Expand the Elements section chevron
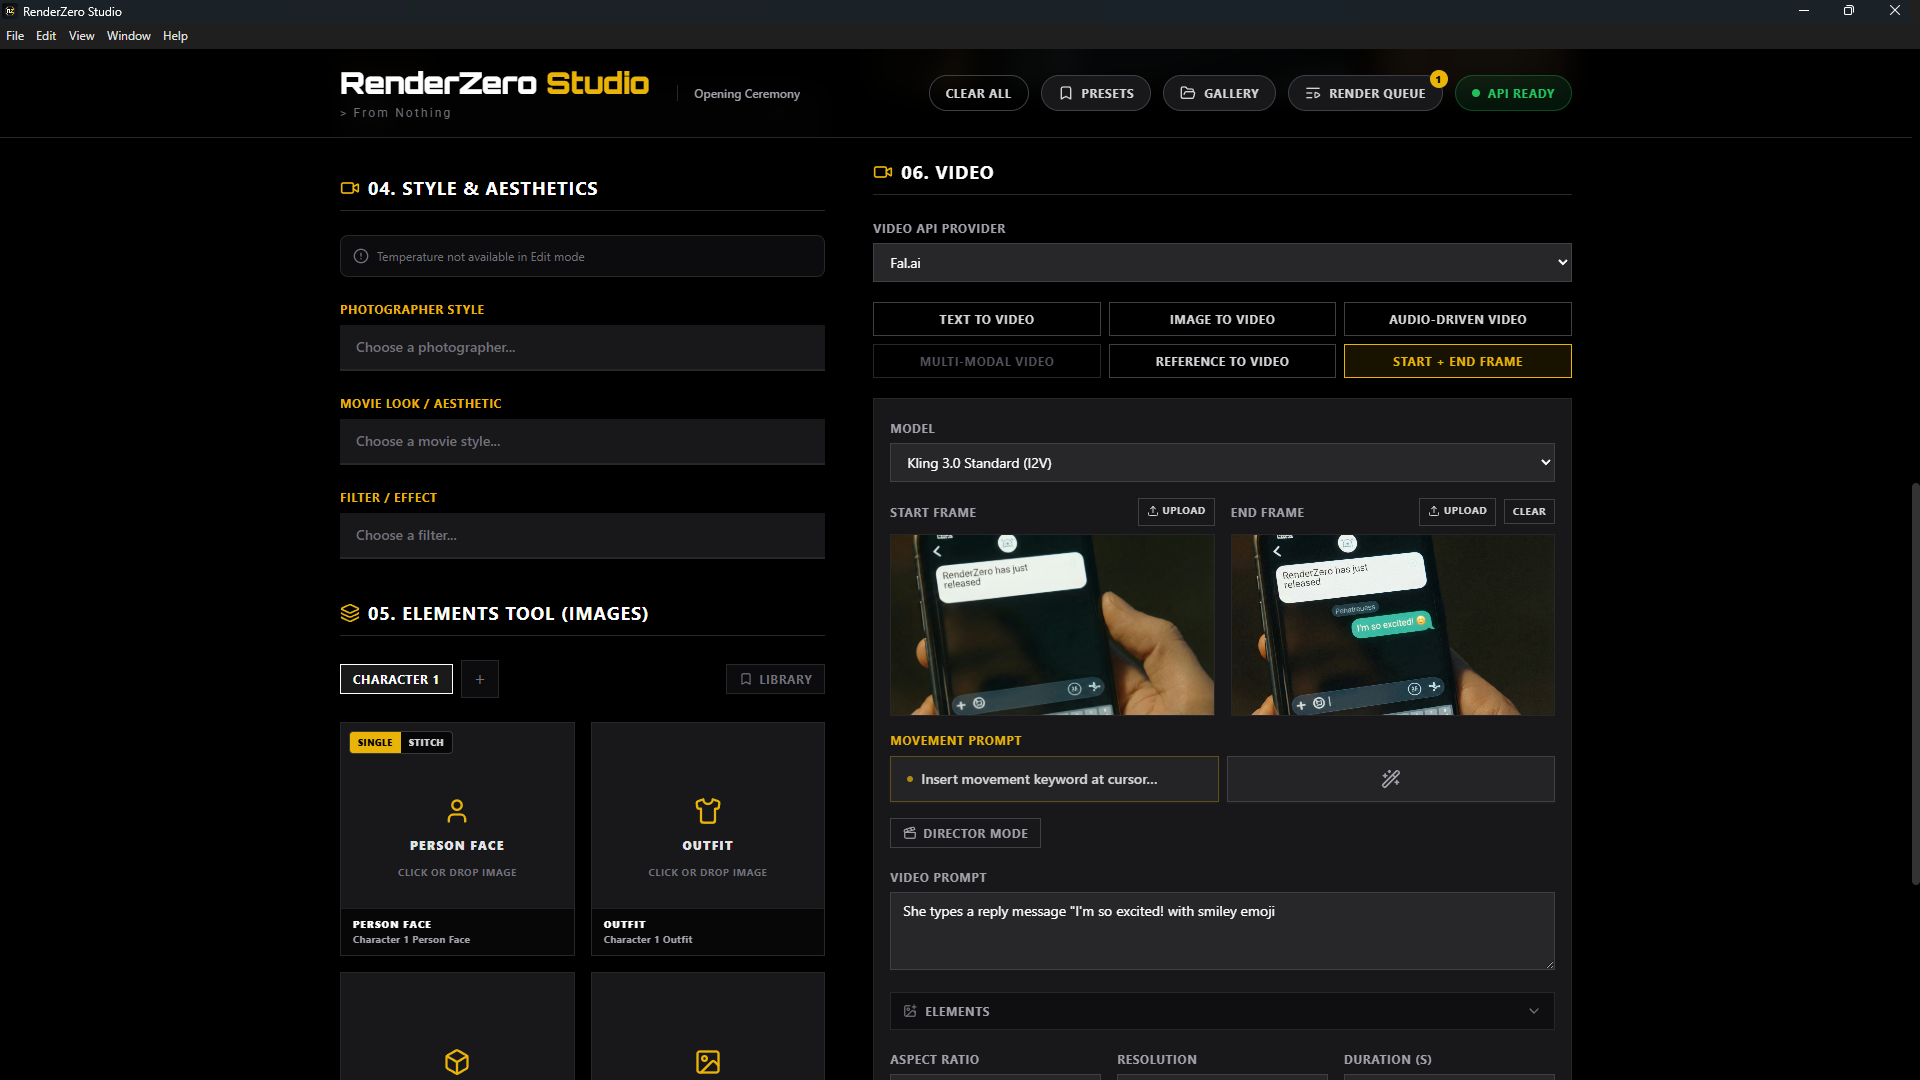The image size is (1920, 1080). 1533,1011
